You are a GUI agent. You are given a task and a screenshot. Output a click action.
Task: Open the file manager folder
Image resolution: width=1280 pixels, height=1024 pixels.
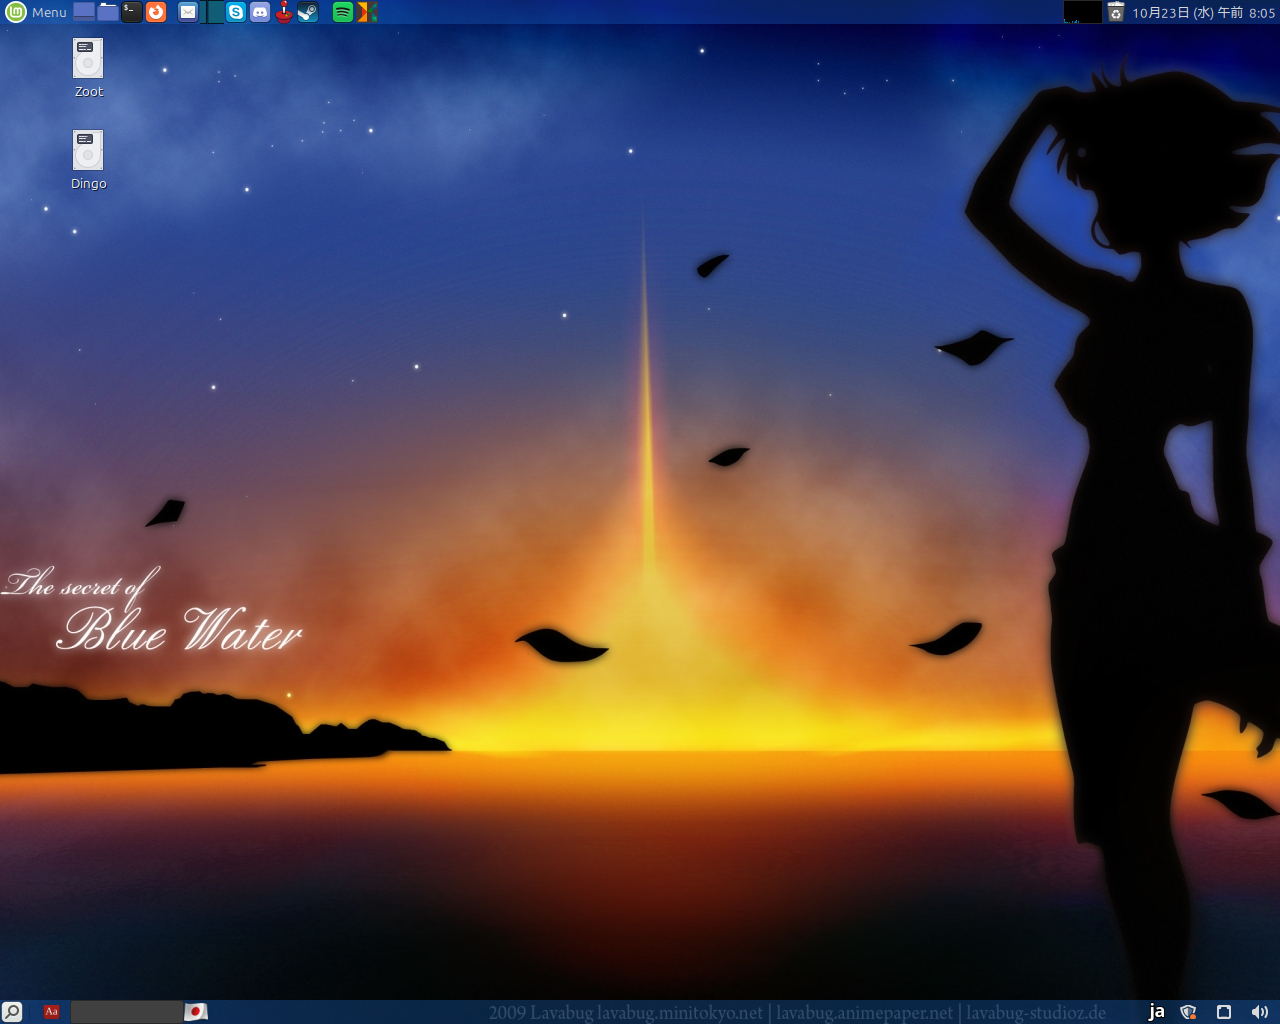click(105, 12)
